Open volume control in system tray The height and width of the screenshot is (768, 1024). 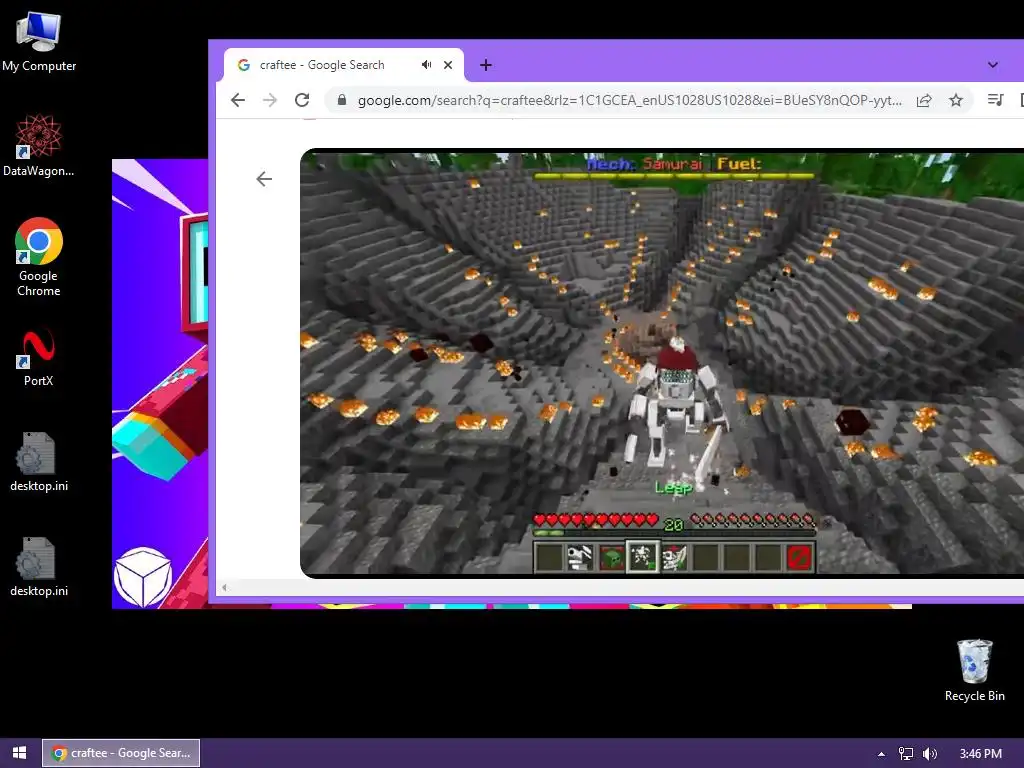930,754
